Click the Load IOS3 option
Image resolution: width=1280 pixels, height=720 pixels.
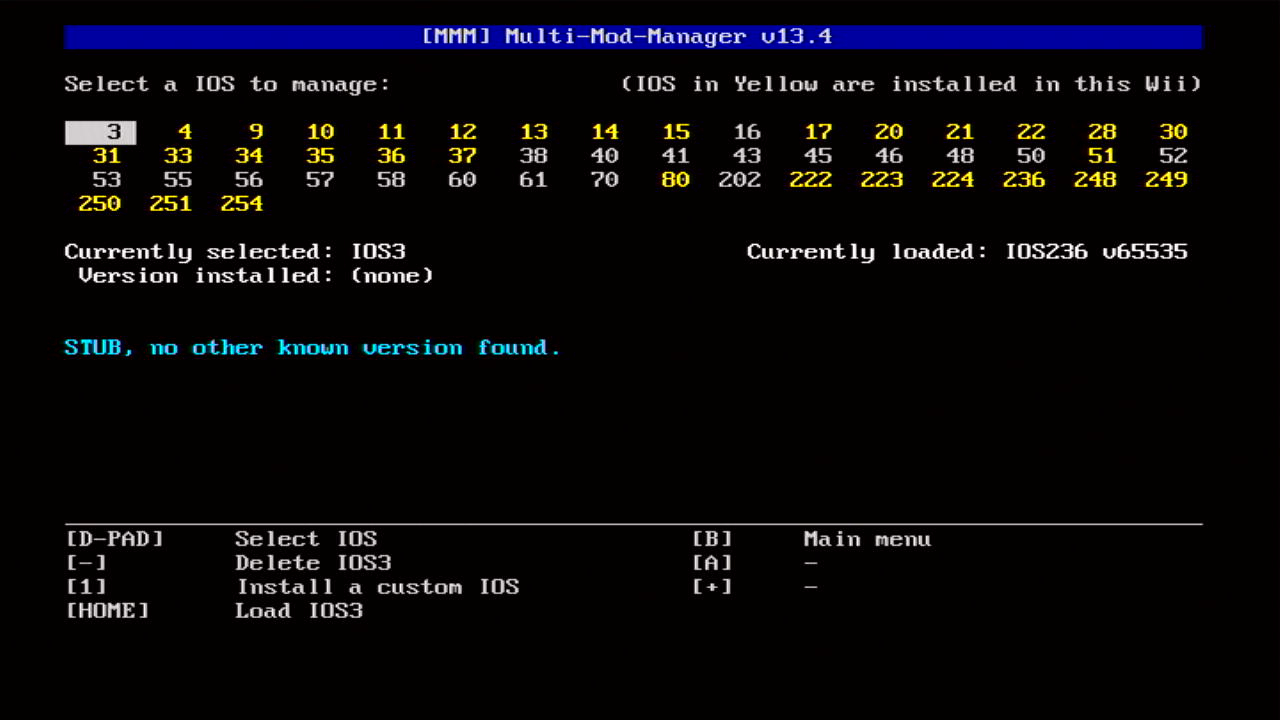pos(299,611)
